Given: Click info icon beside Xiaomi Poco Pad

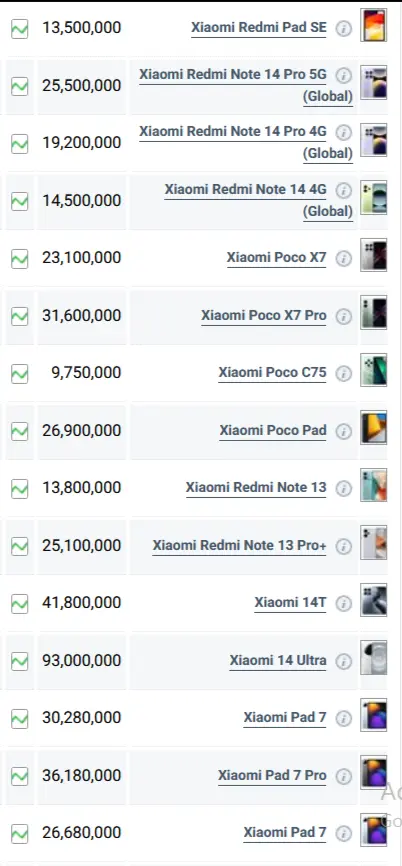Looking at the screenshot, I should [x=343, y=431].
